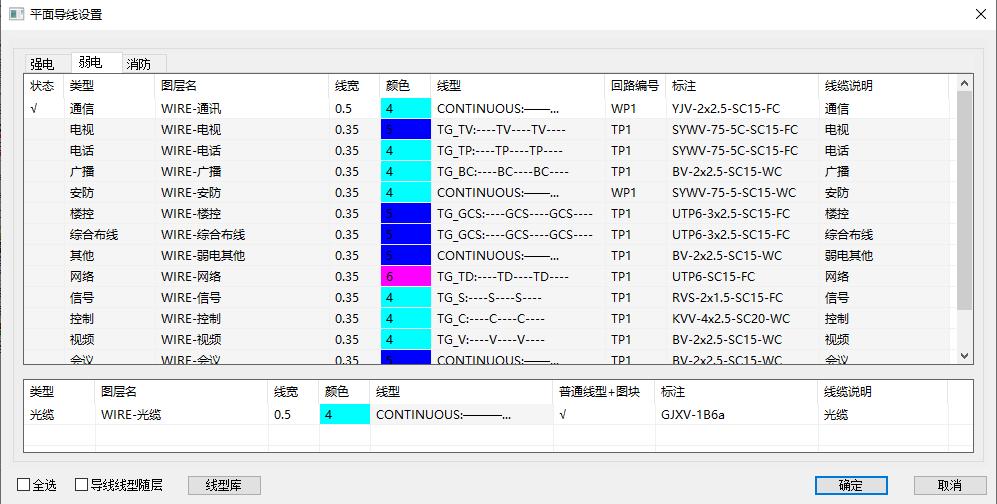The height and width of the screenshot is (504, 997).
Task: Toggle the status checkmark in the 通信 row
Action: pyautogui.click(x=35, y=108)
